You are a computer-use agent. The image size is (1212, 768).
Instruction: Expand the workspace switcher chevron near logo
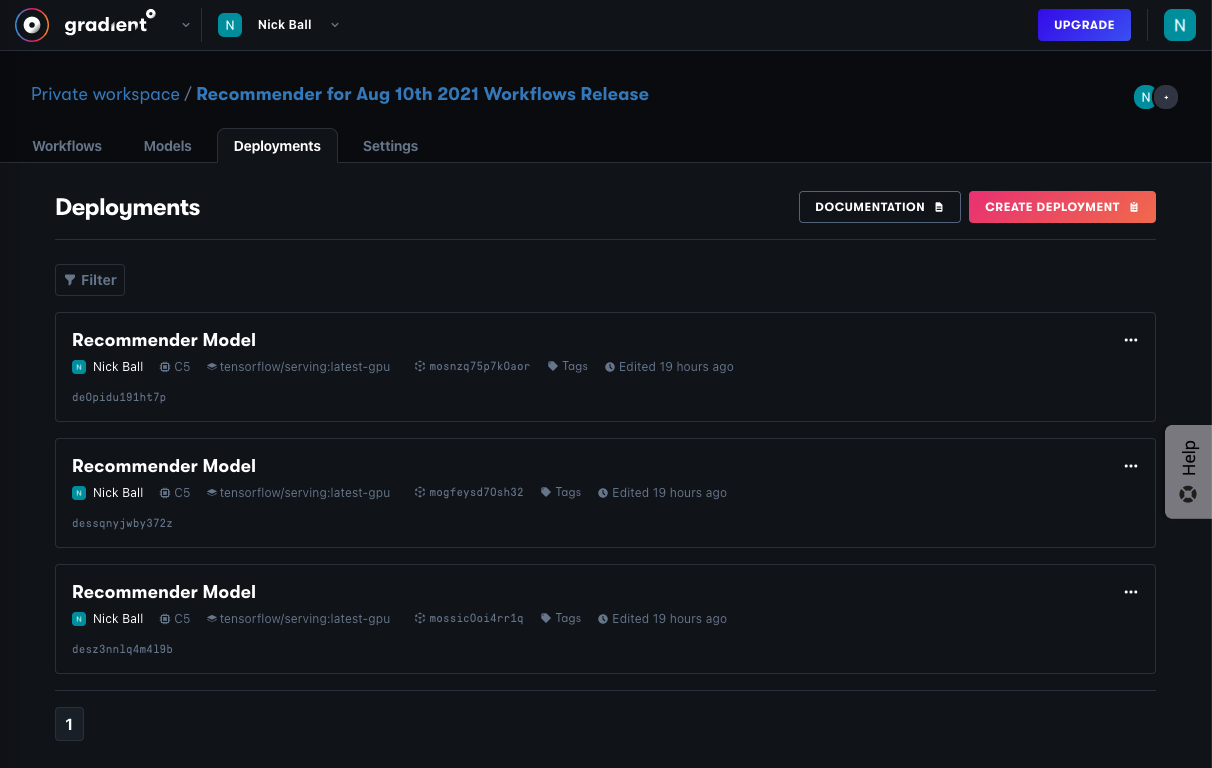pyautogui.click(x=185, y=25)
